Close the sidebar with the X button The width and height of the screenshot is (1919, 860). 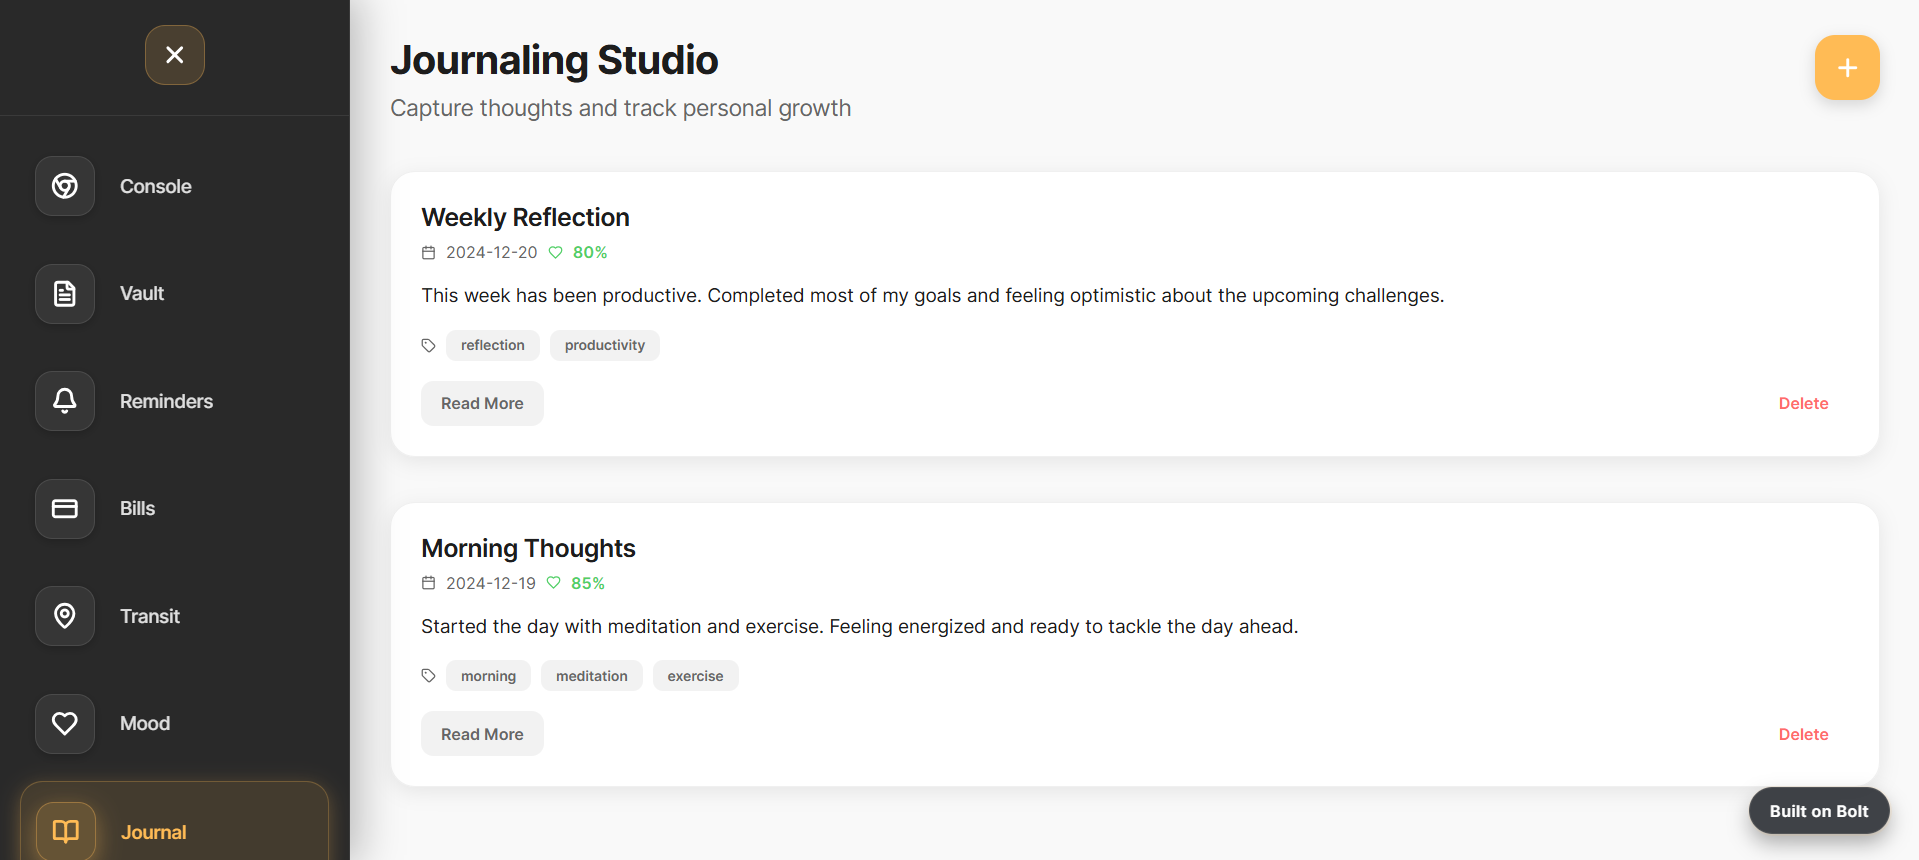coord(175,55)
